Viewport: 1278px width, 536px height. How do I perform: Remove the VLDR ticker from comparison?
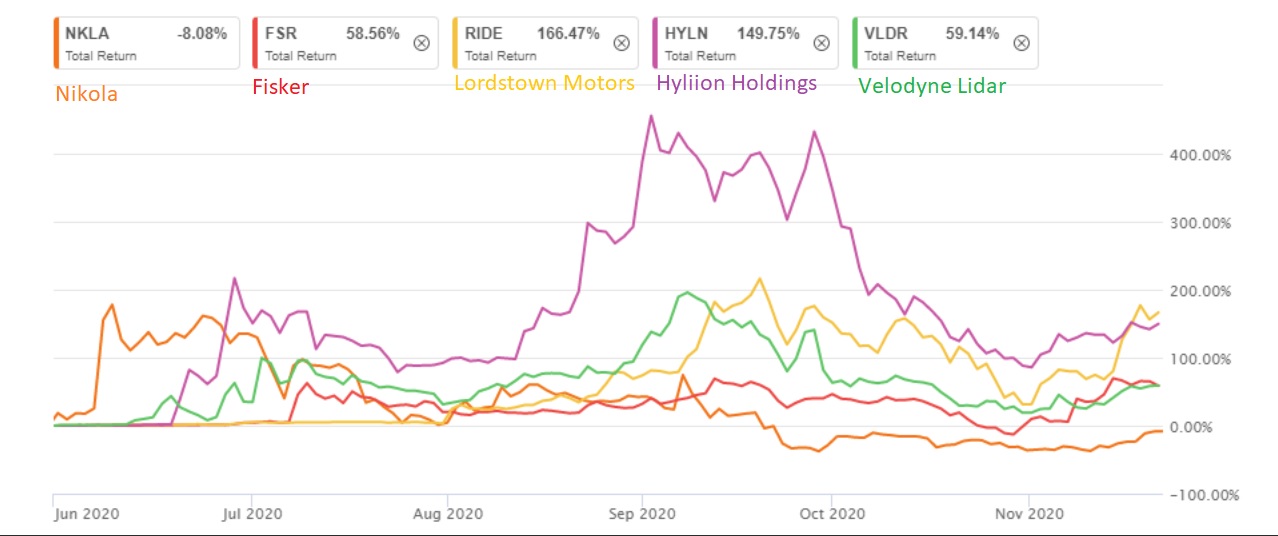click(1021, 43)
